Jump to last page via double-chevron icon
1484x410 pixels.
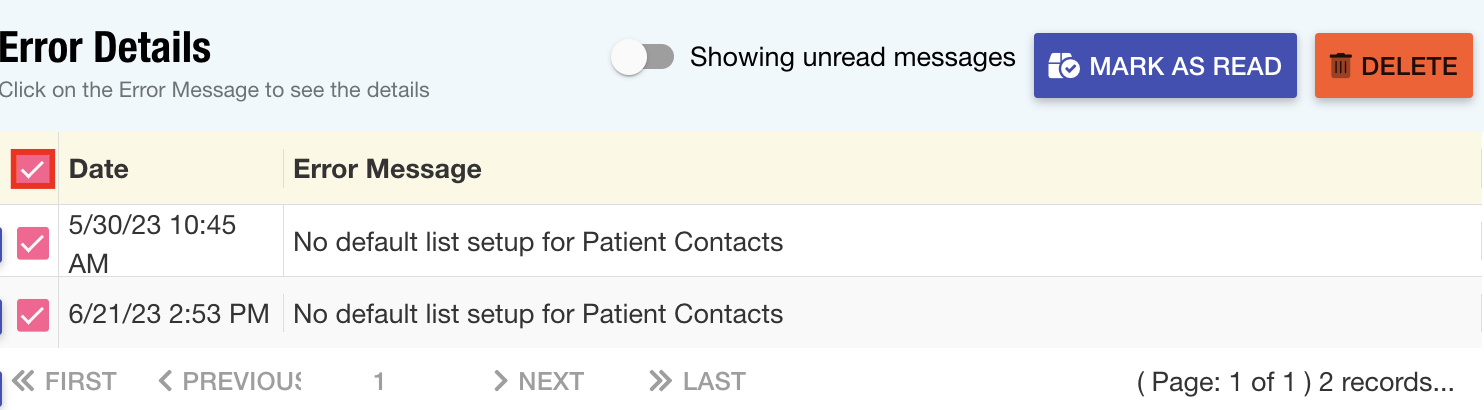[660, 381]
